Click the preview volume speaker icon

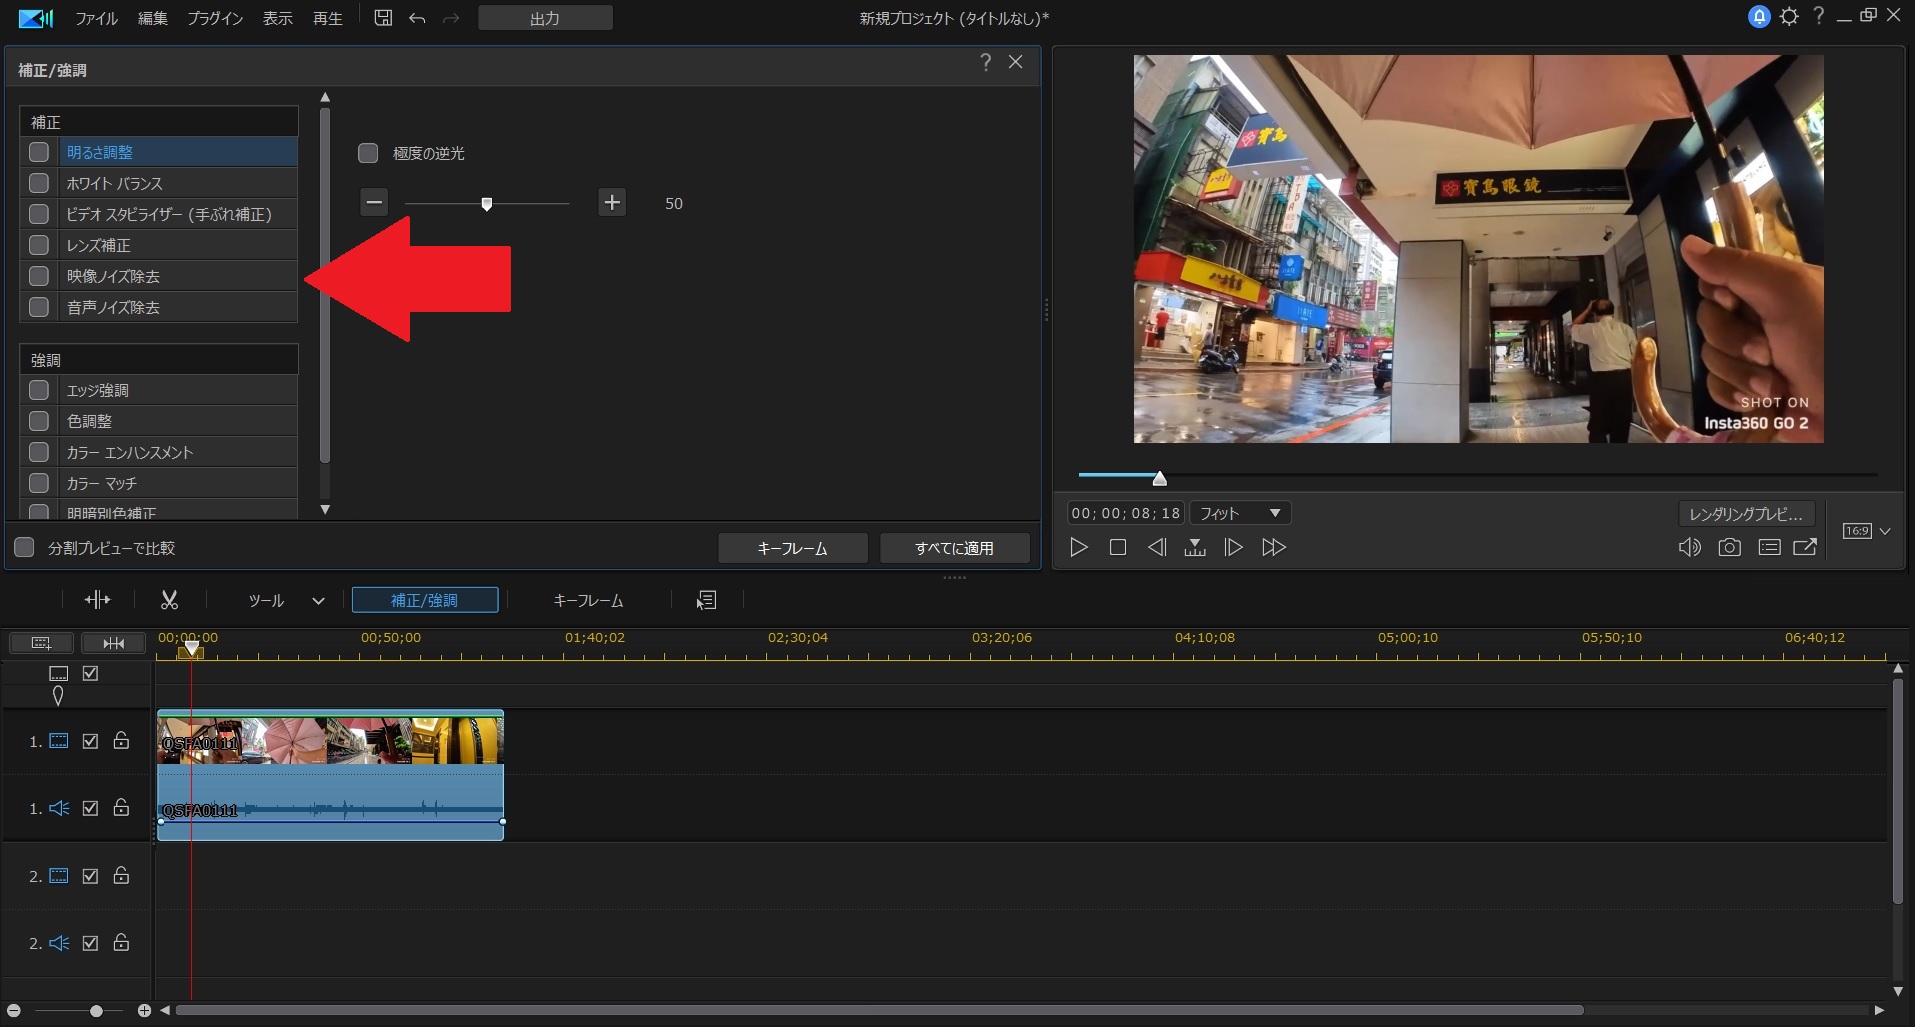point(1689,547)
